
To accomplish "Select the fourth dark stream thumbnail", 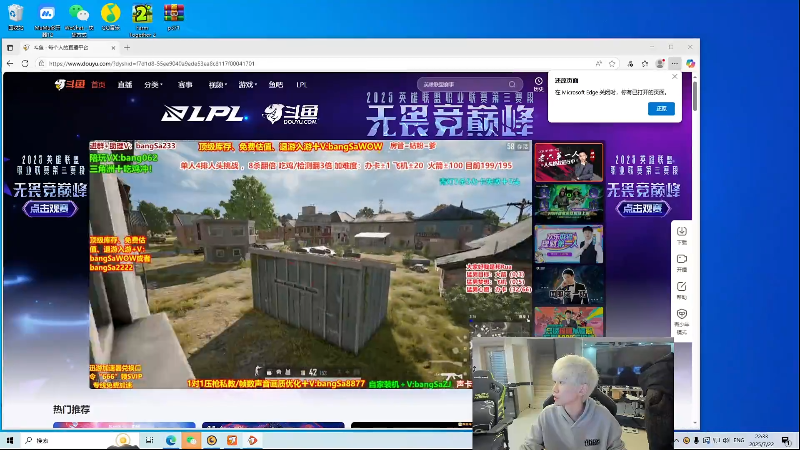I will pyautogui.click(x=568, y=285).
